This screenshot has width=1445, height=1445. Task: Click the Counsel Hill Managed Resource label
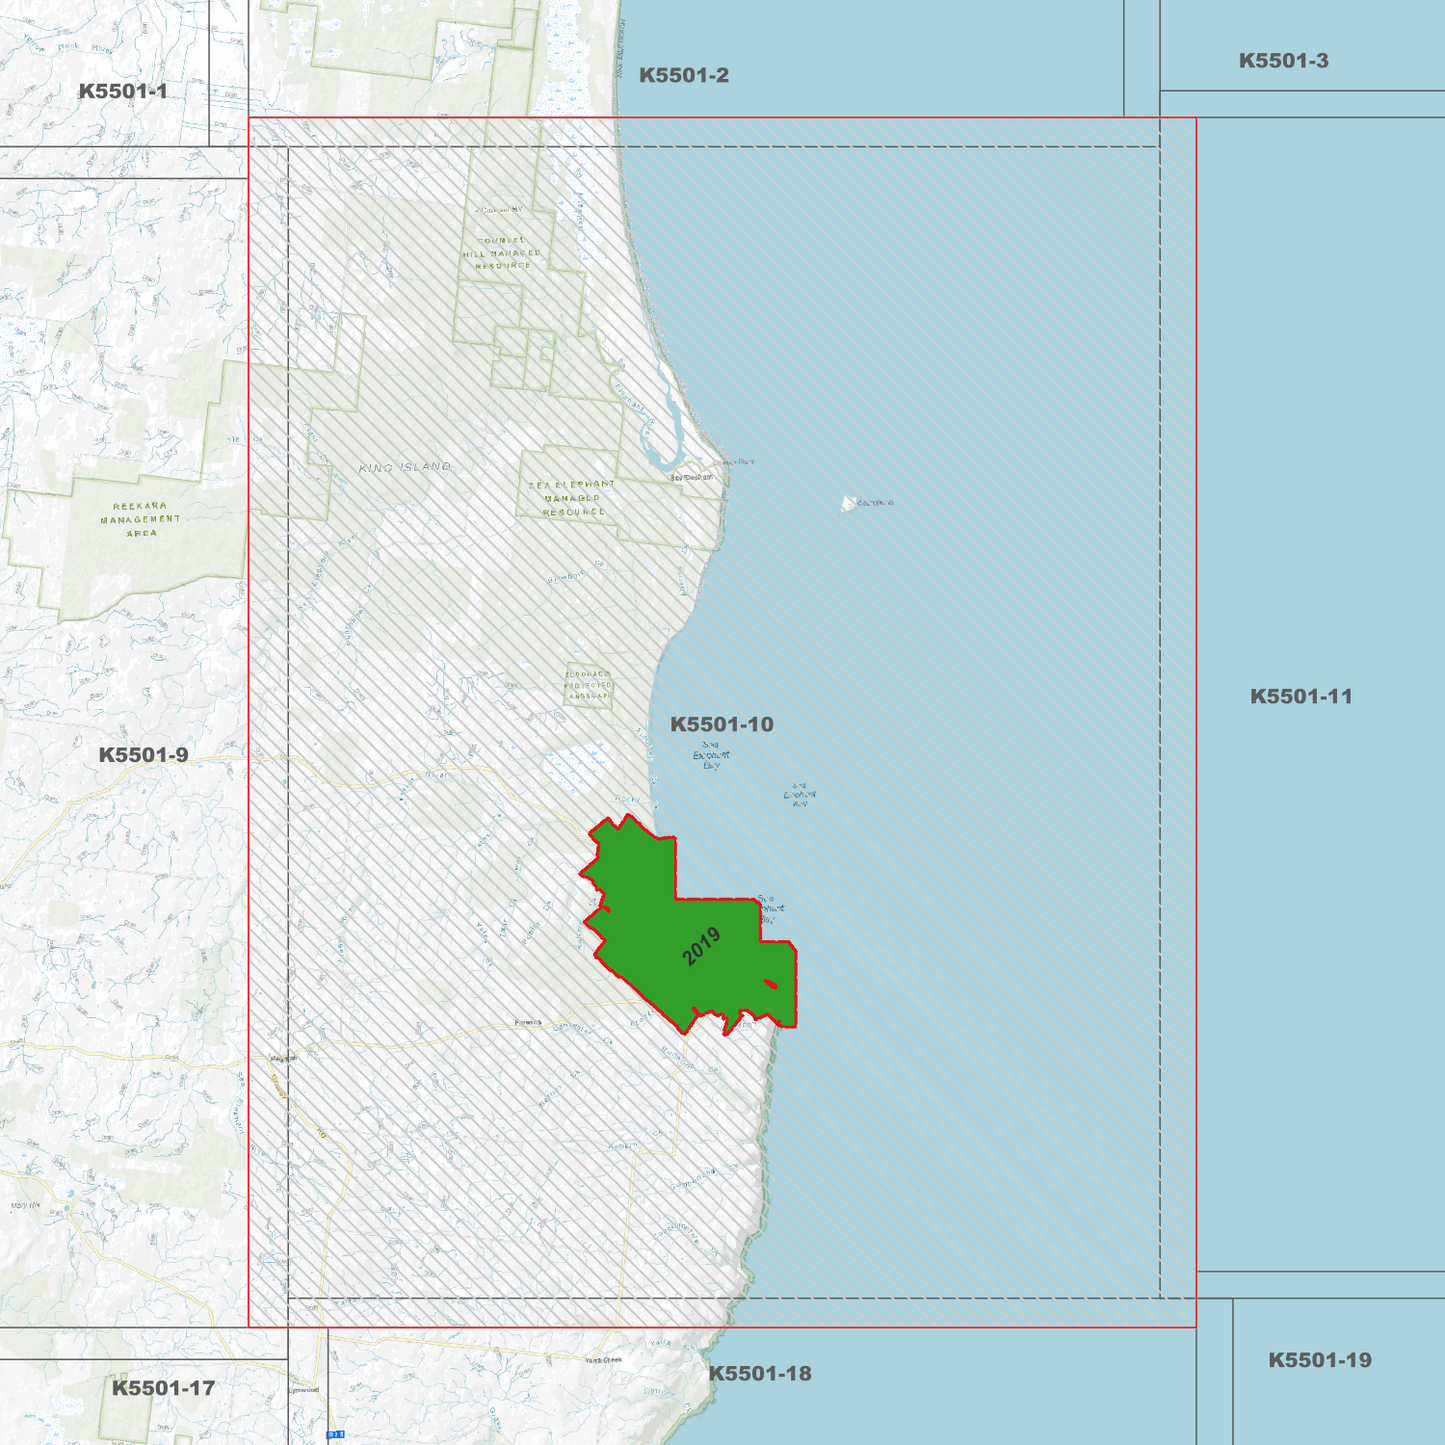point(502,253)
